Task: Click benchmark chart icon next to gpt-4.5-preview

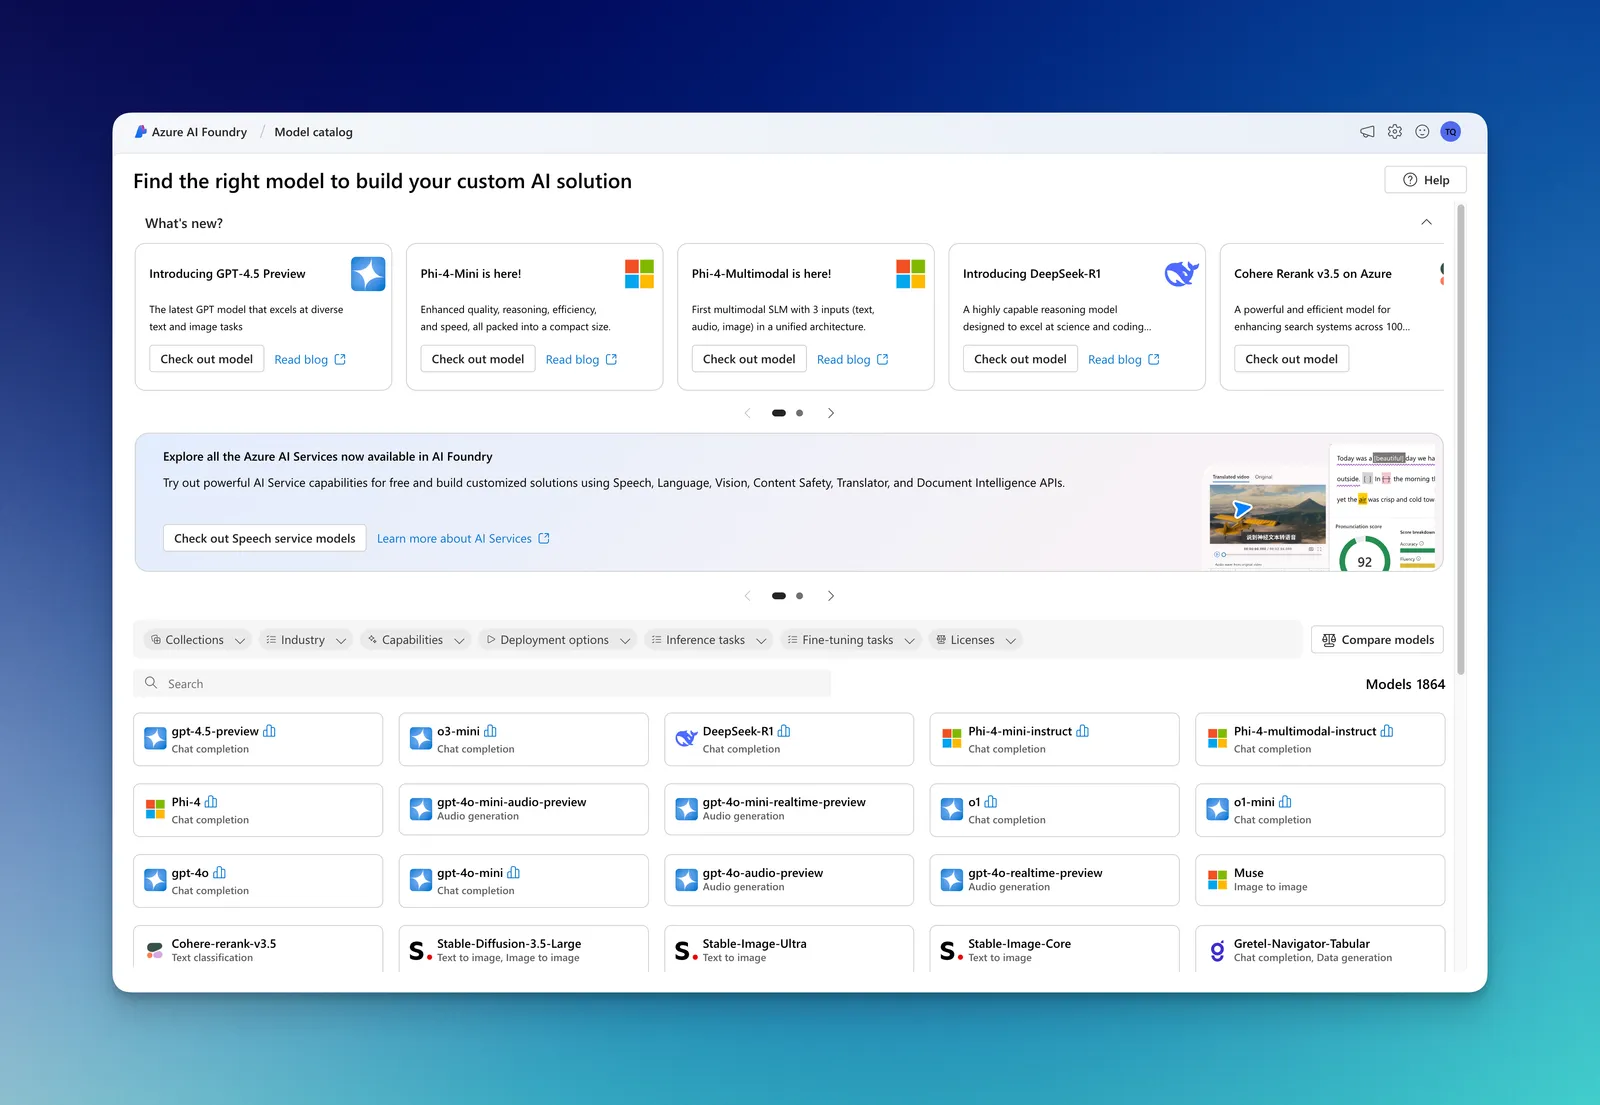Action: pos(269,731)
